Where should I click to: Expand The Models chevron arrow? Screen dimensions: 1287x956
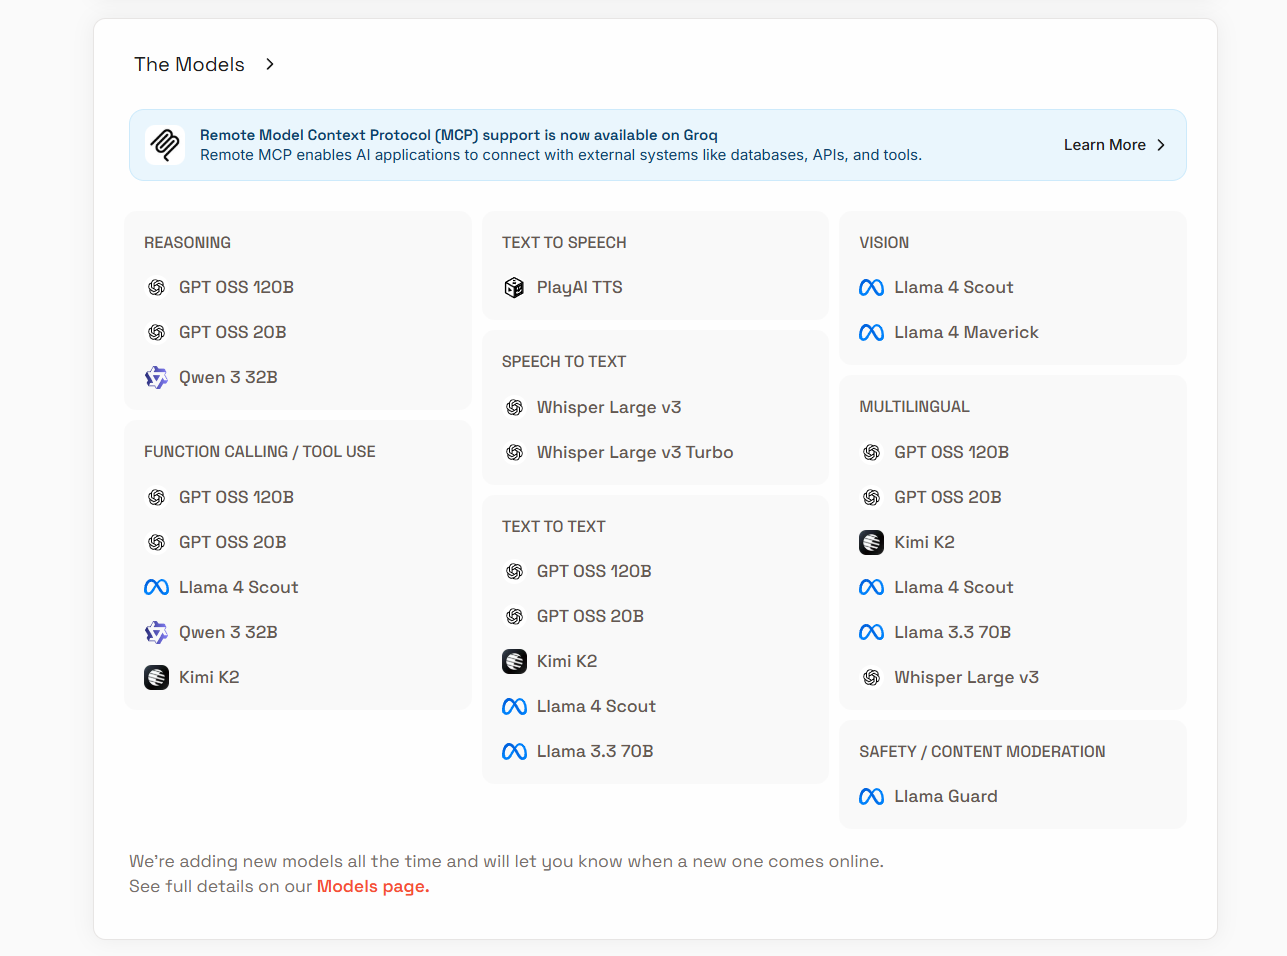click(270, 64)
